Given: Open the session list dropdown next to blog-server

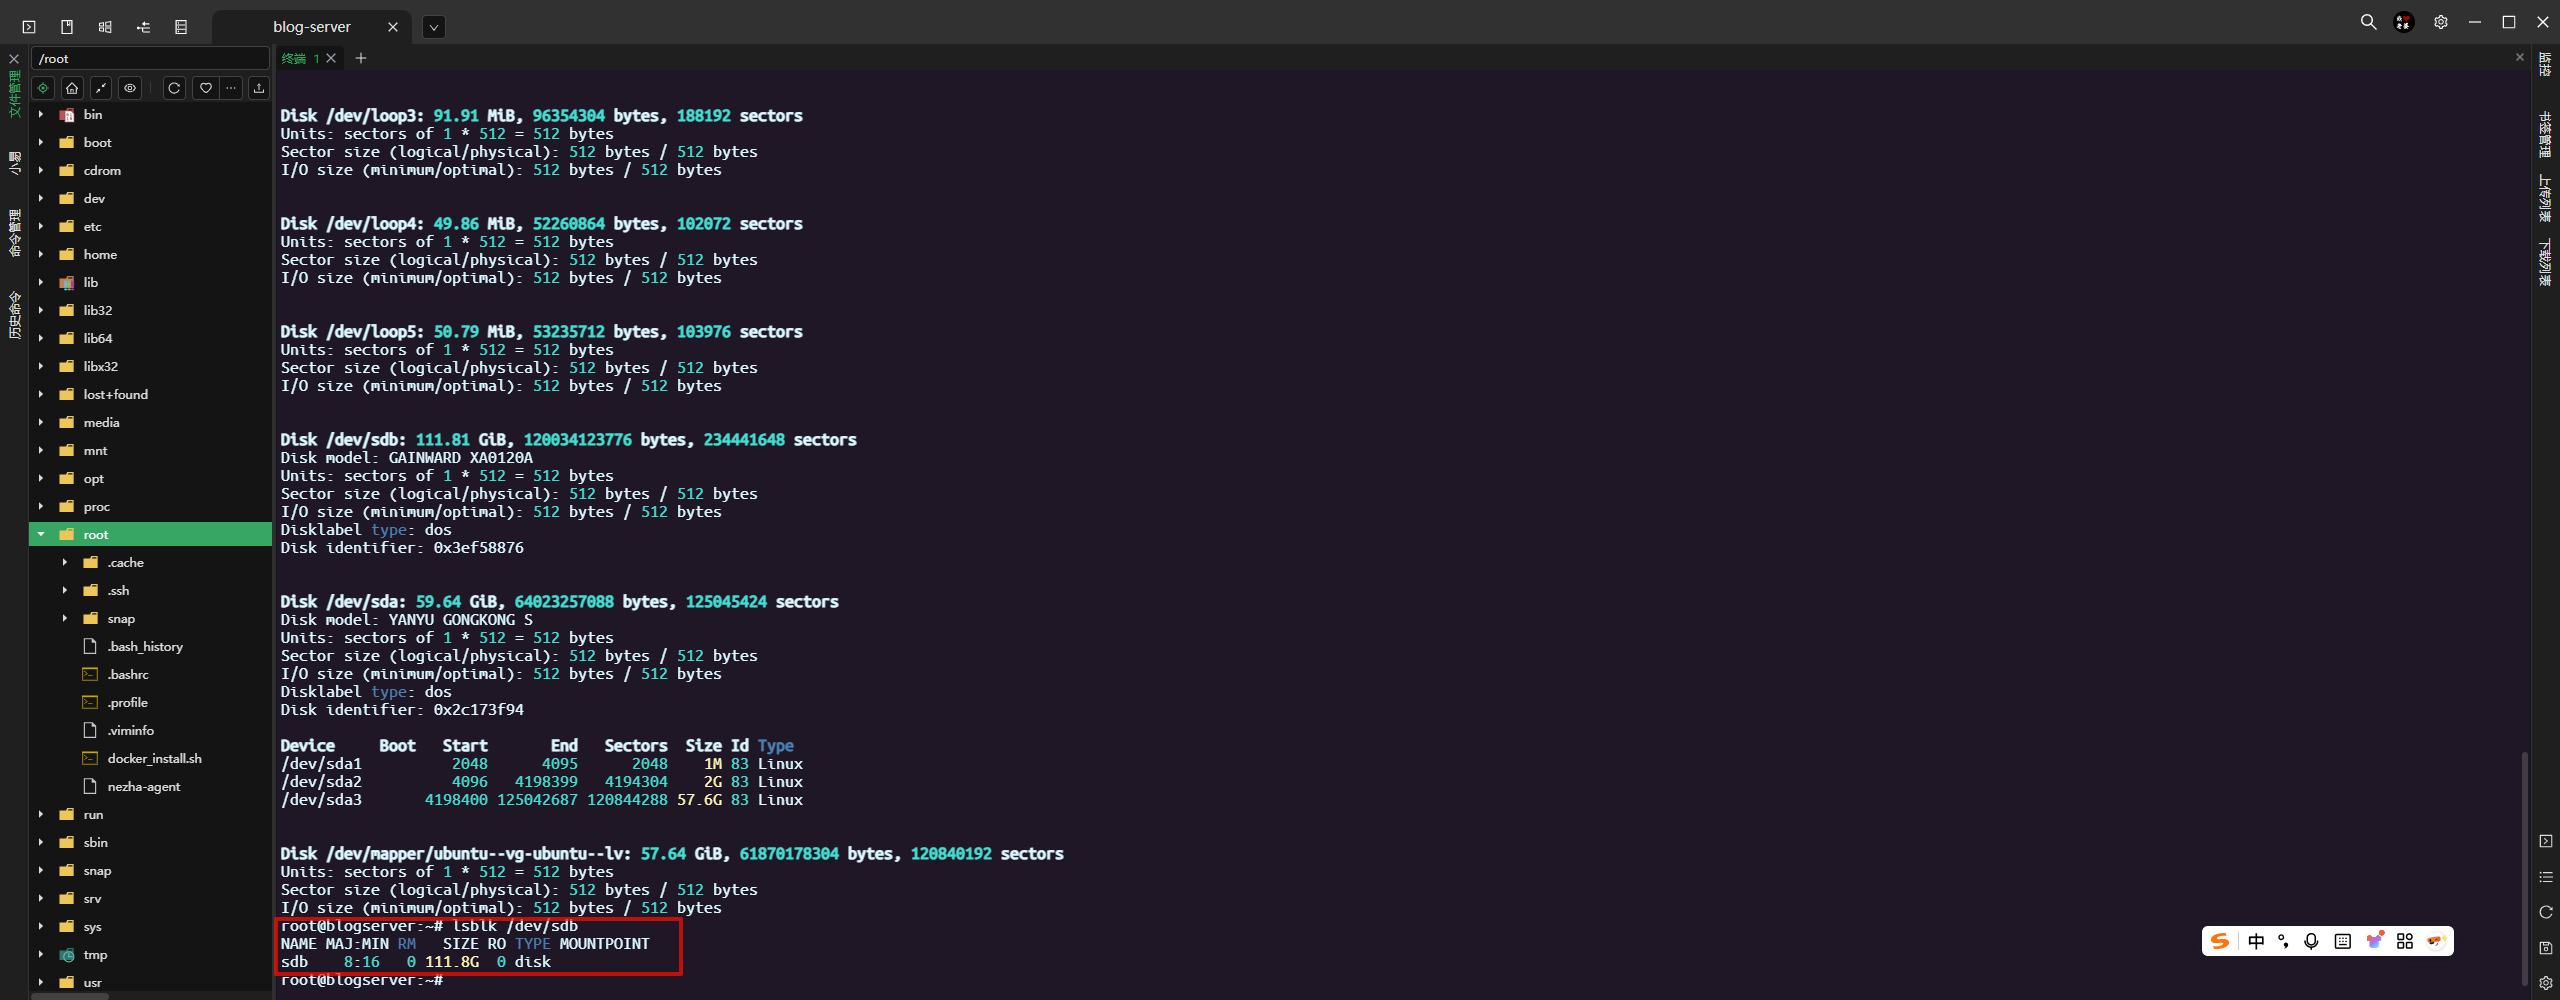Looking at the screenshot, I should (x=433, y=27).
